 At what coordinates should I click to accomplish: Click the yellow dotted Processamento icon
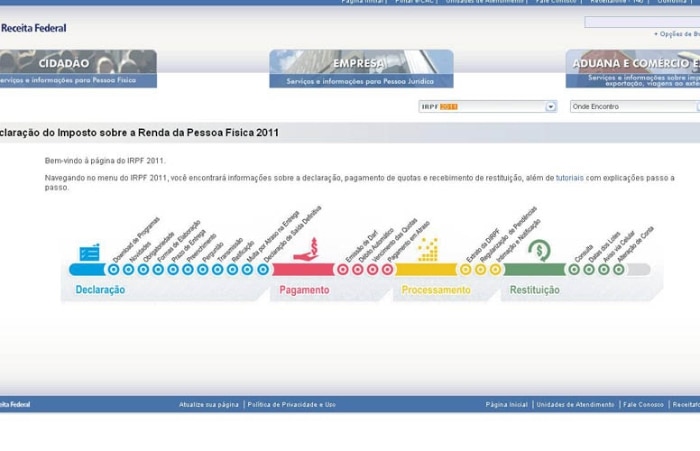[x=428, y=249]
